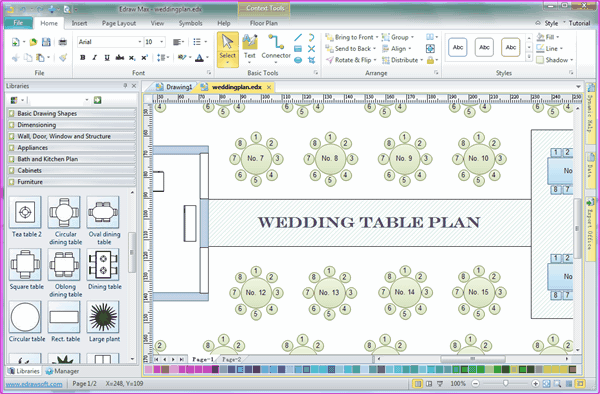This screenshot has width=600, height=394.
Task: Click the zoom in plus icon
Action: [535, 383]
